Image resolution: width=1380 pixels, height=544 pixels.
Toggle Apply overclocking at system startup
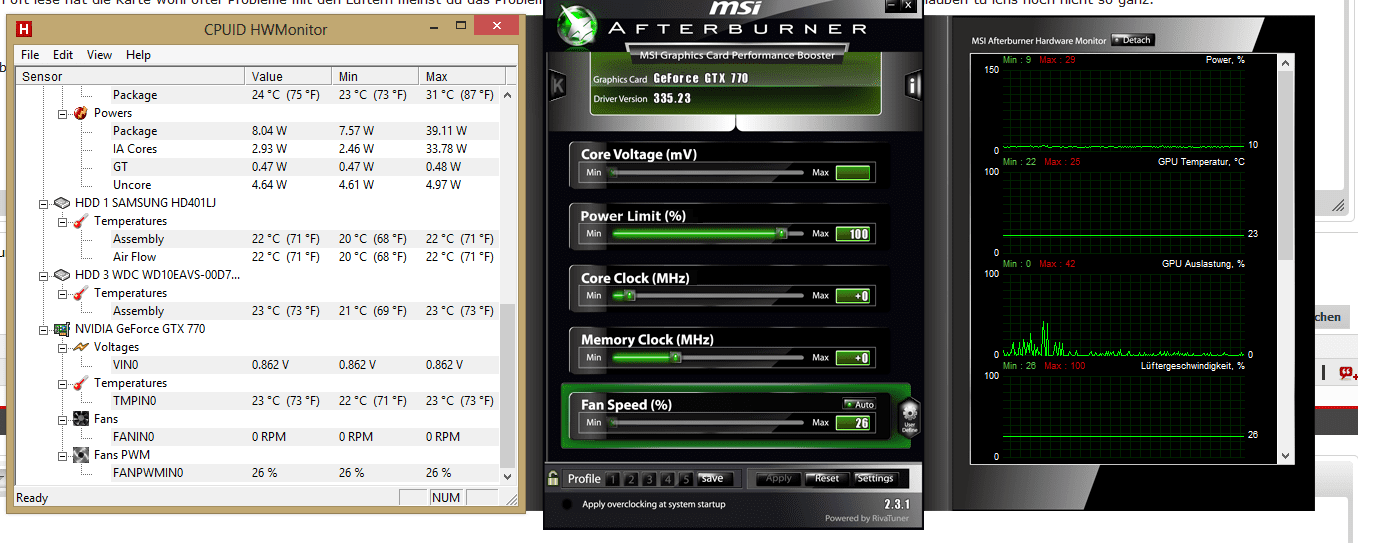click(568, 505)
